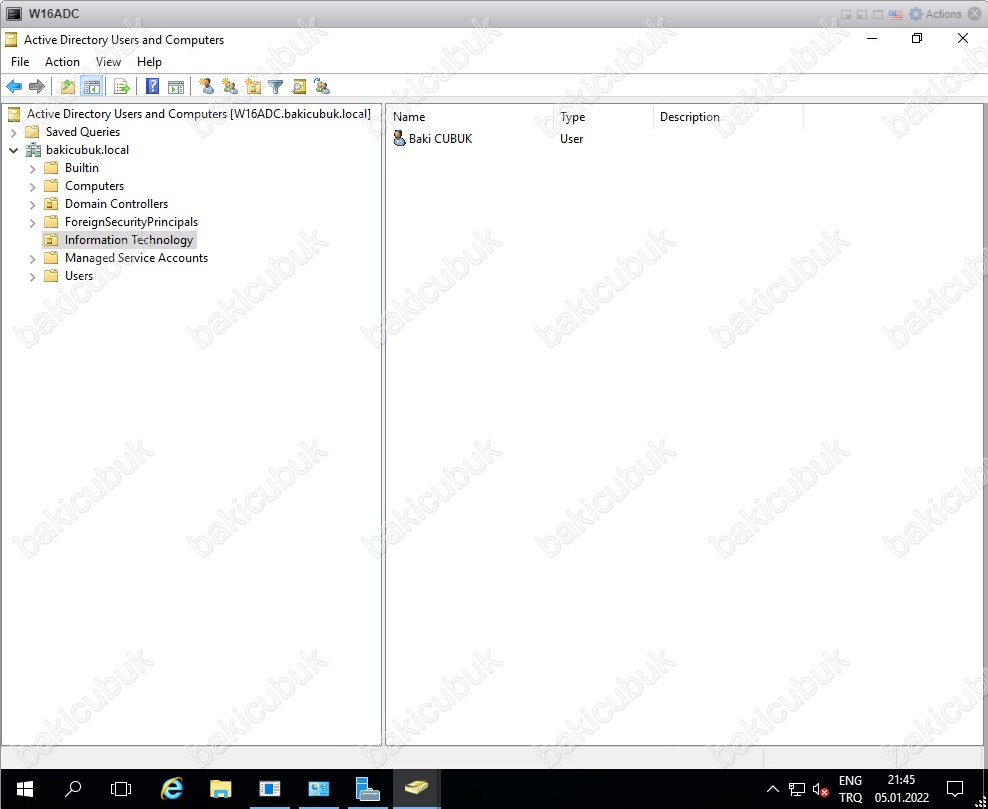Screen dimensions: 988x809
Task: Select the Builtin tree item
Action: [82, 168]
